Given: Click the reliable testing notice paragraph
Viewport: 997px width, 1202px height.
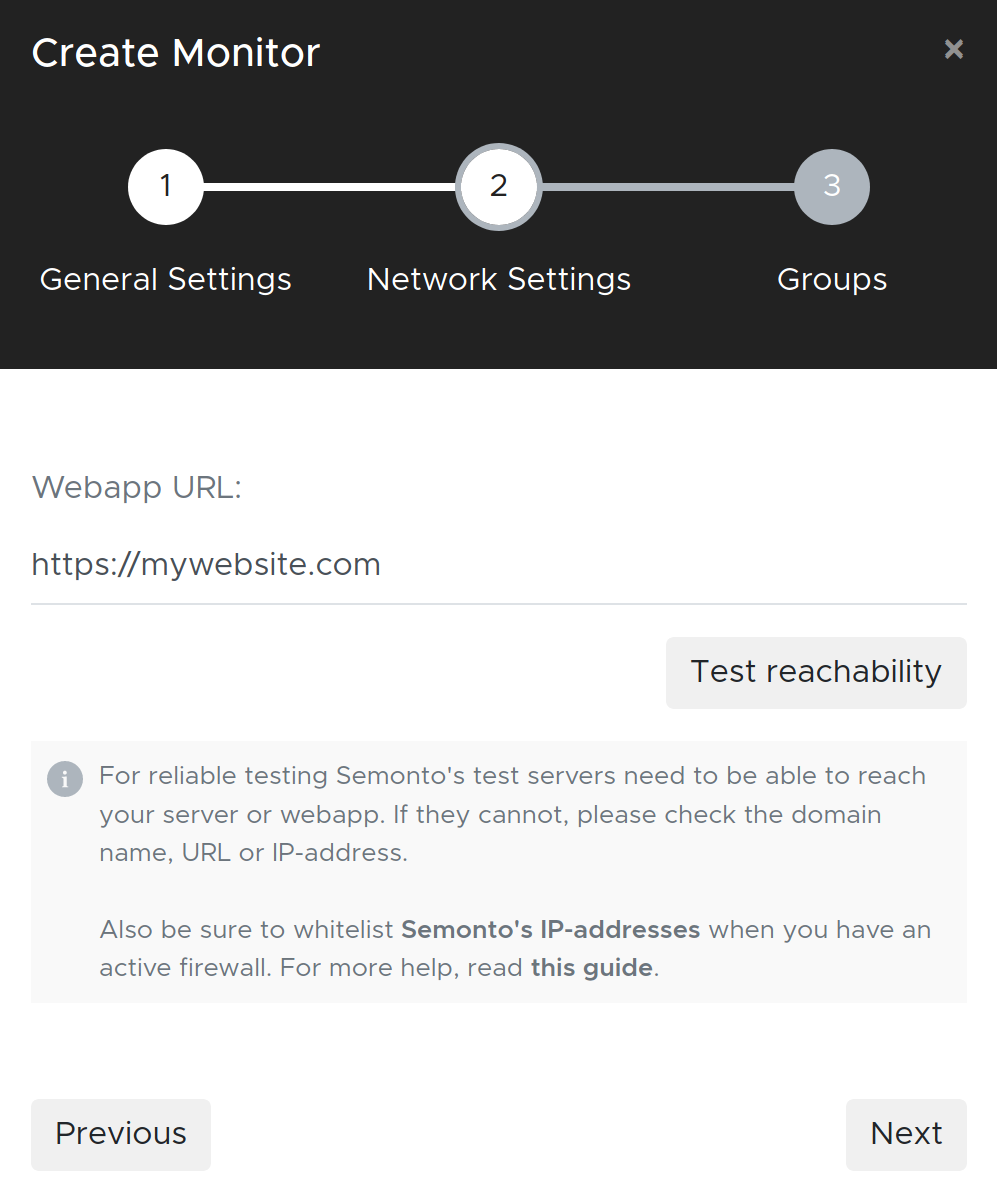Looking at the screenshot, I should 512,814.
